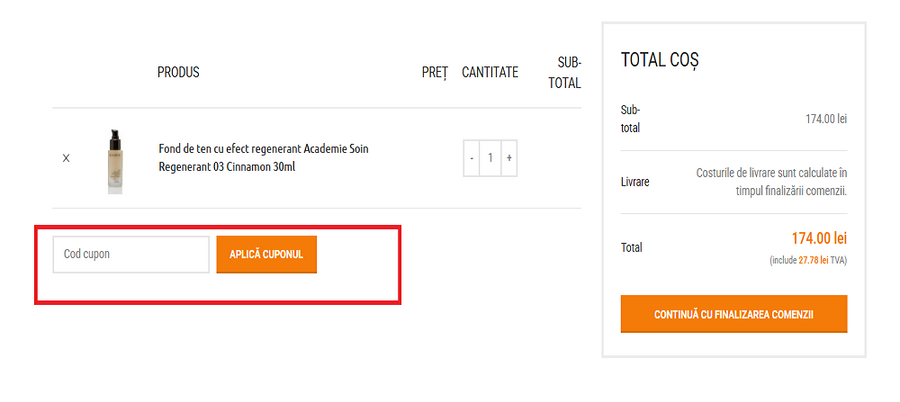Decrease quantity with the minus button
Screen dimensions: 900x402
pos(472,158)
